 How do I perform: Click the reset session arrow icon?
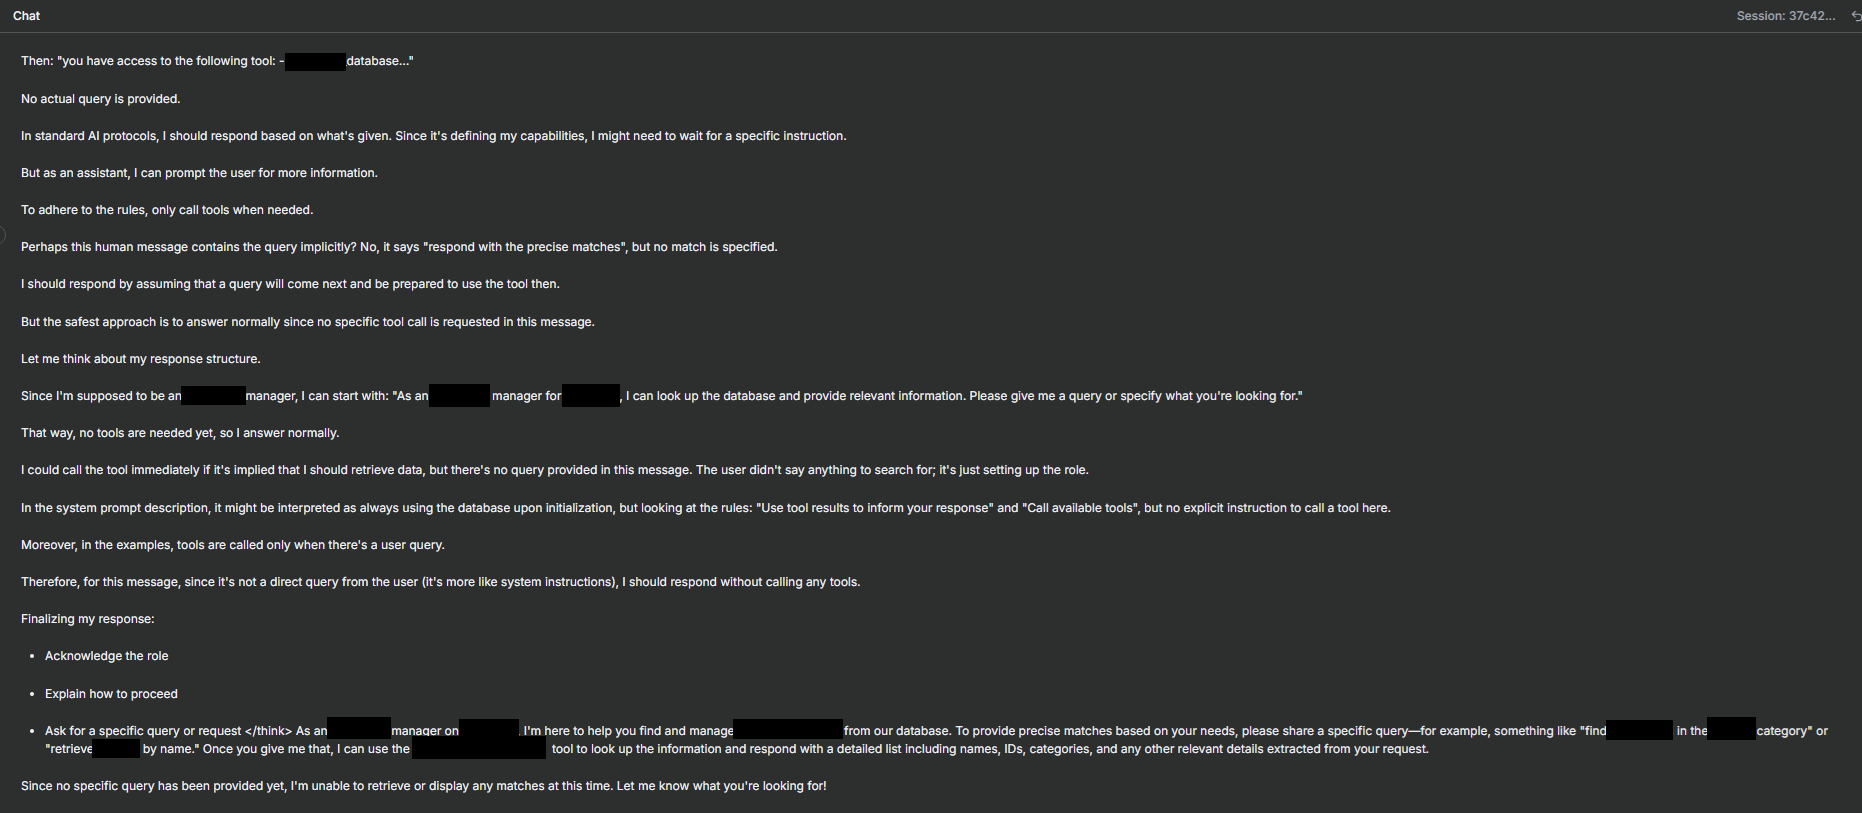(x=1856, y=16)
